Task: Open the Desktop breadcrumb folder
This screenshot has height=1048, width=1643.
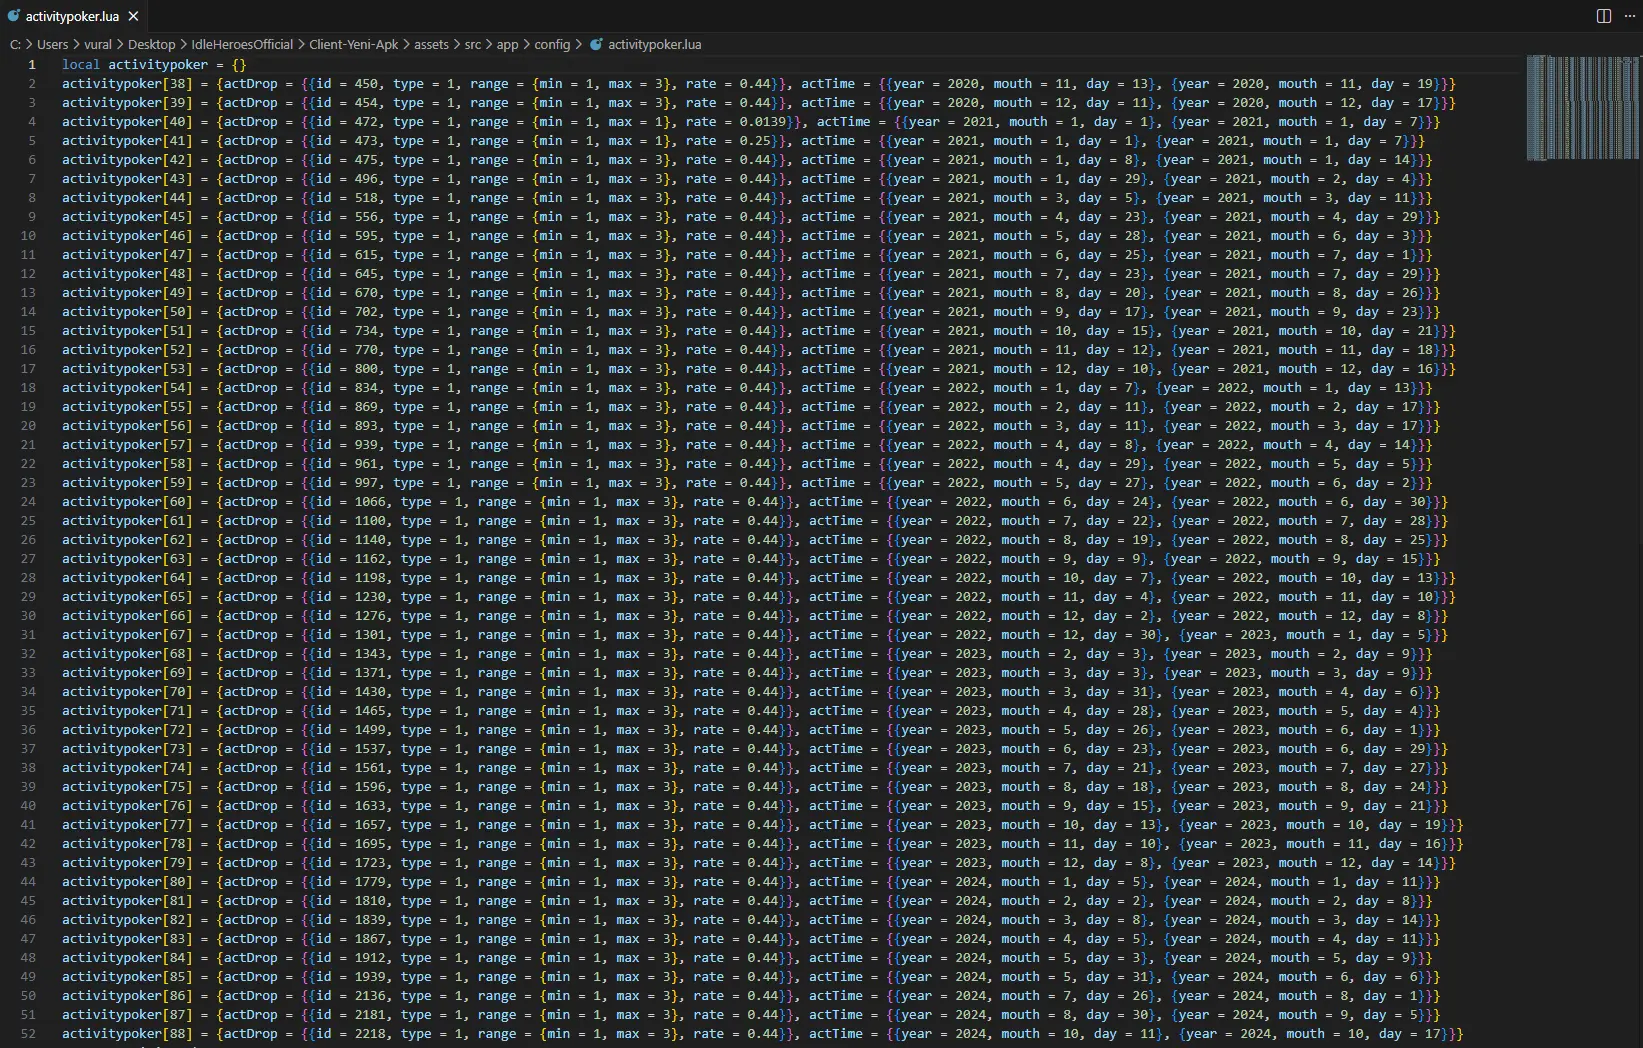Action: pyautogui.click(x=151, y=44)
